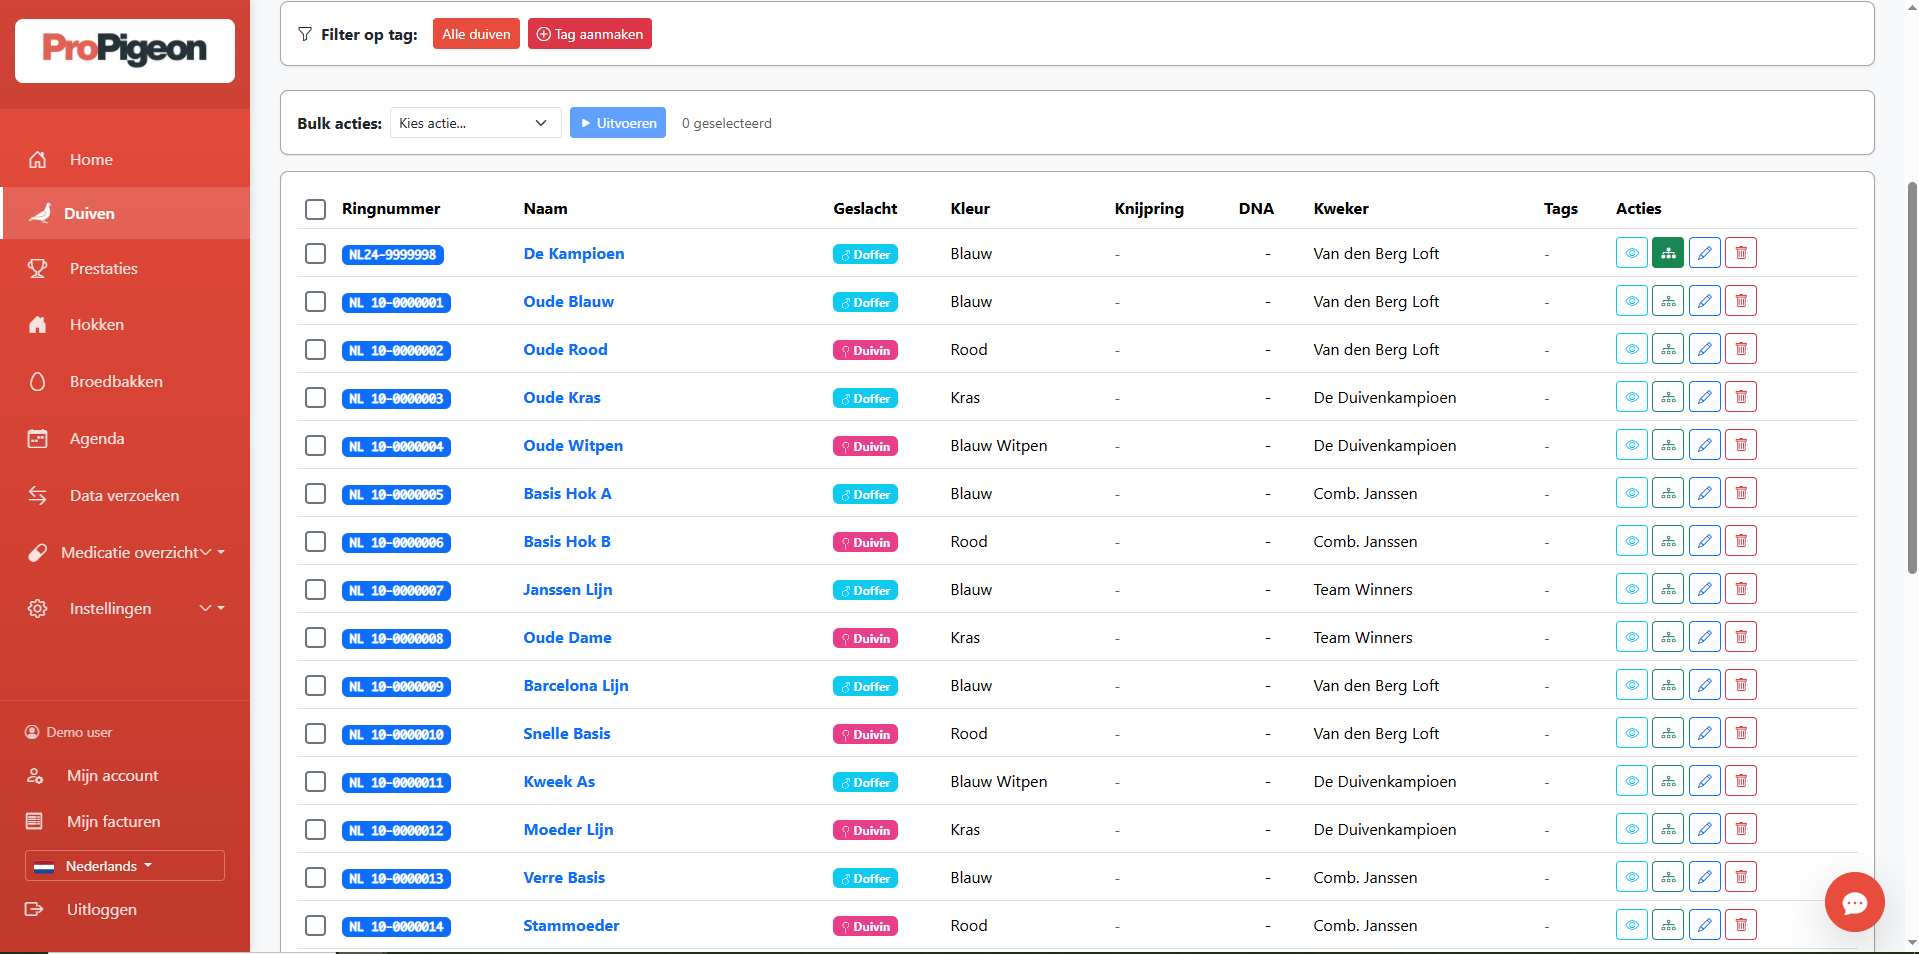Image resolution: width=1919 pixels, height=954 pixels.
Task: Click the trash icon for Stammoeder
Action: click(x=1740, y=925)
